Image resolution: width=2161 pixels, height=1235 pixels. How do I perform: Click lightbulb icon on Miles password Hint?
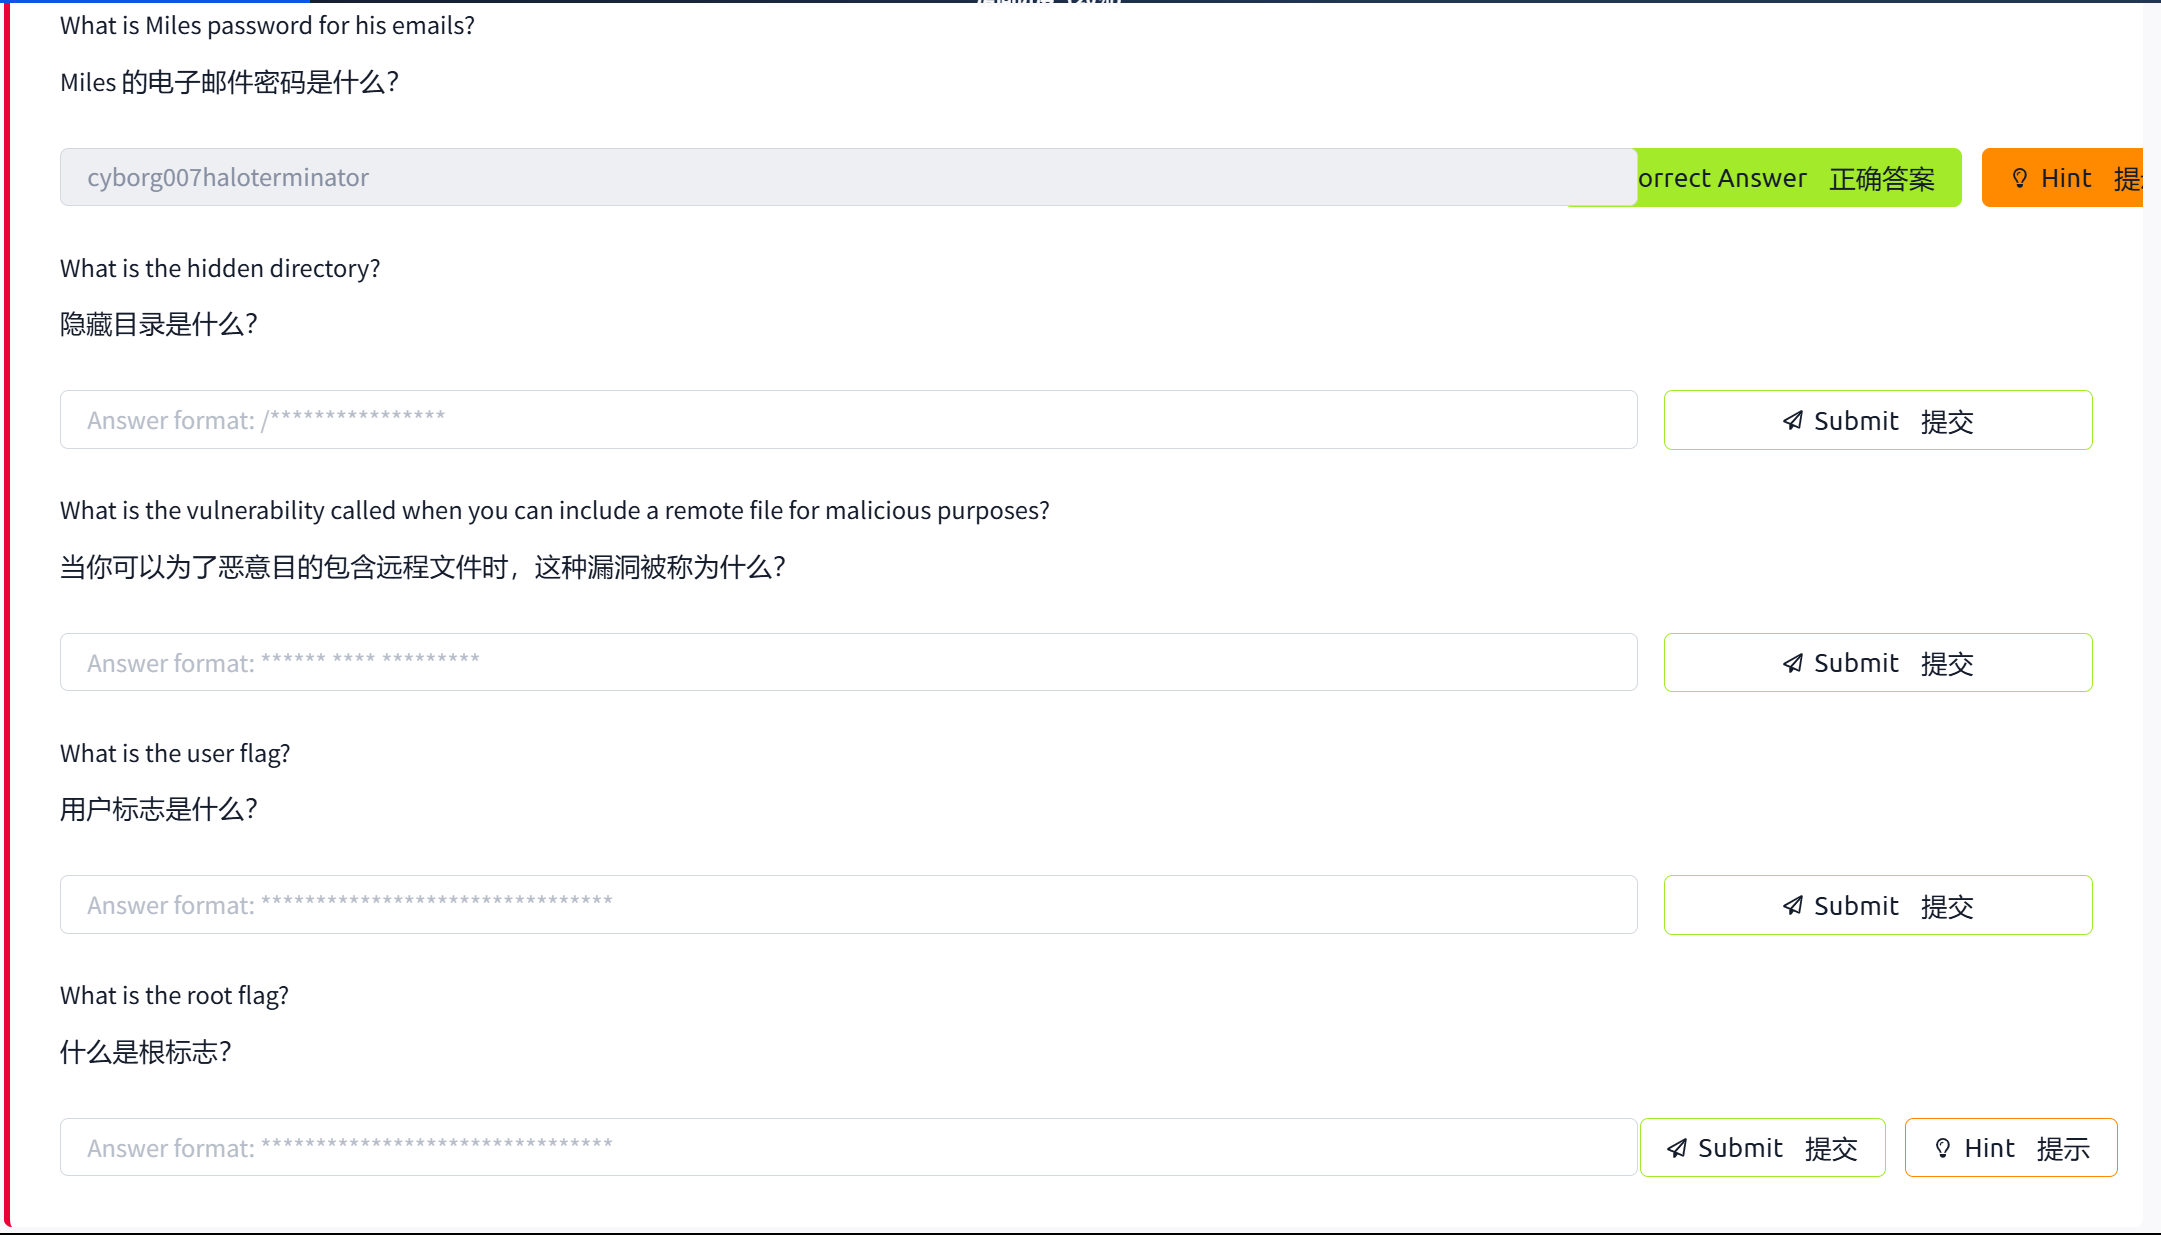(x=2019, y=178)
